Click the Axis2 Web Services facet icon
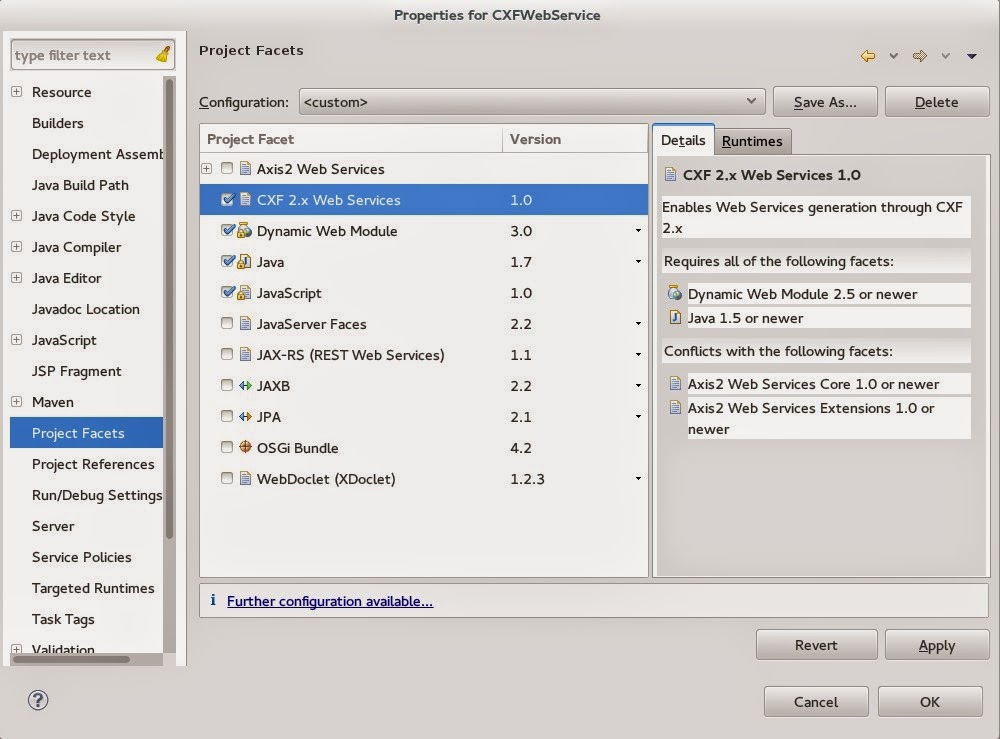The height and width of the screenshot is (739, 1000). 245,168
